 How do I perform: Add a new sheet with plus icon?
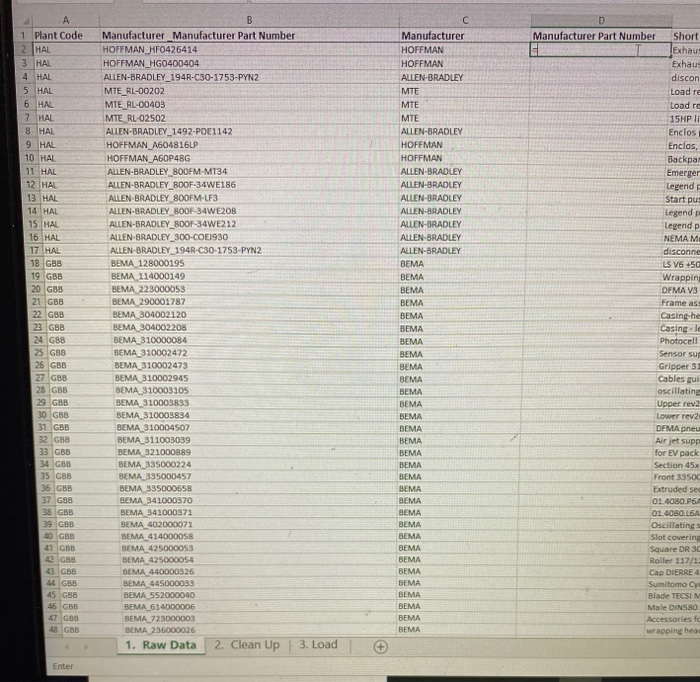coord(380,647)
